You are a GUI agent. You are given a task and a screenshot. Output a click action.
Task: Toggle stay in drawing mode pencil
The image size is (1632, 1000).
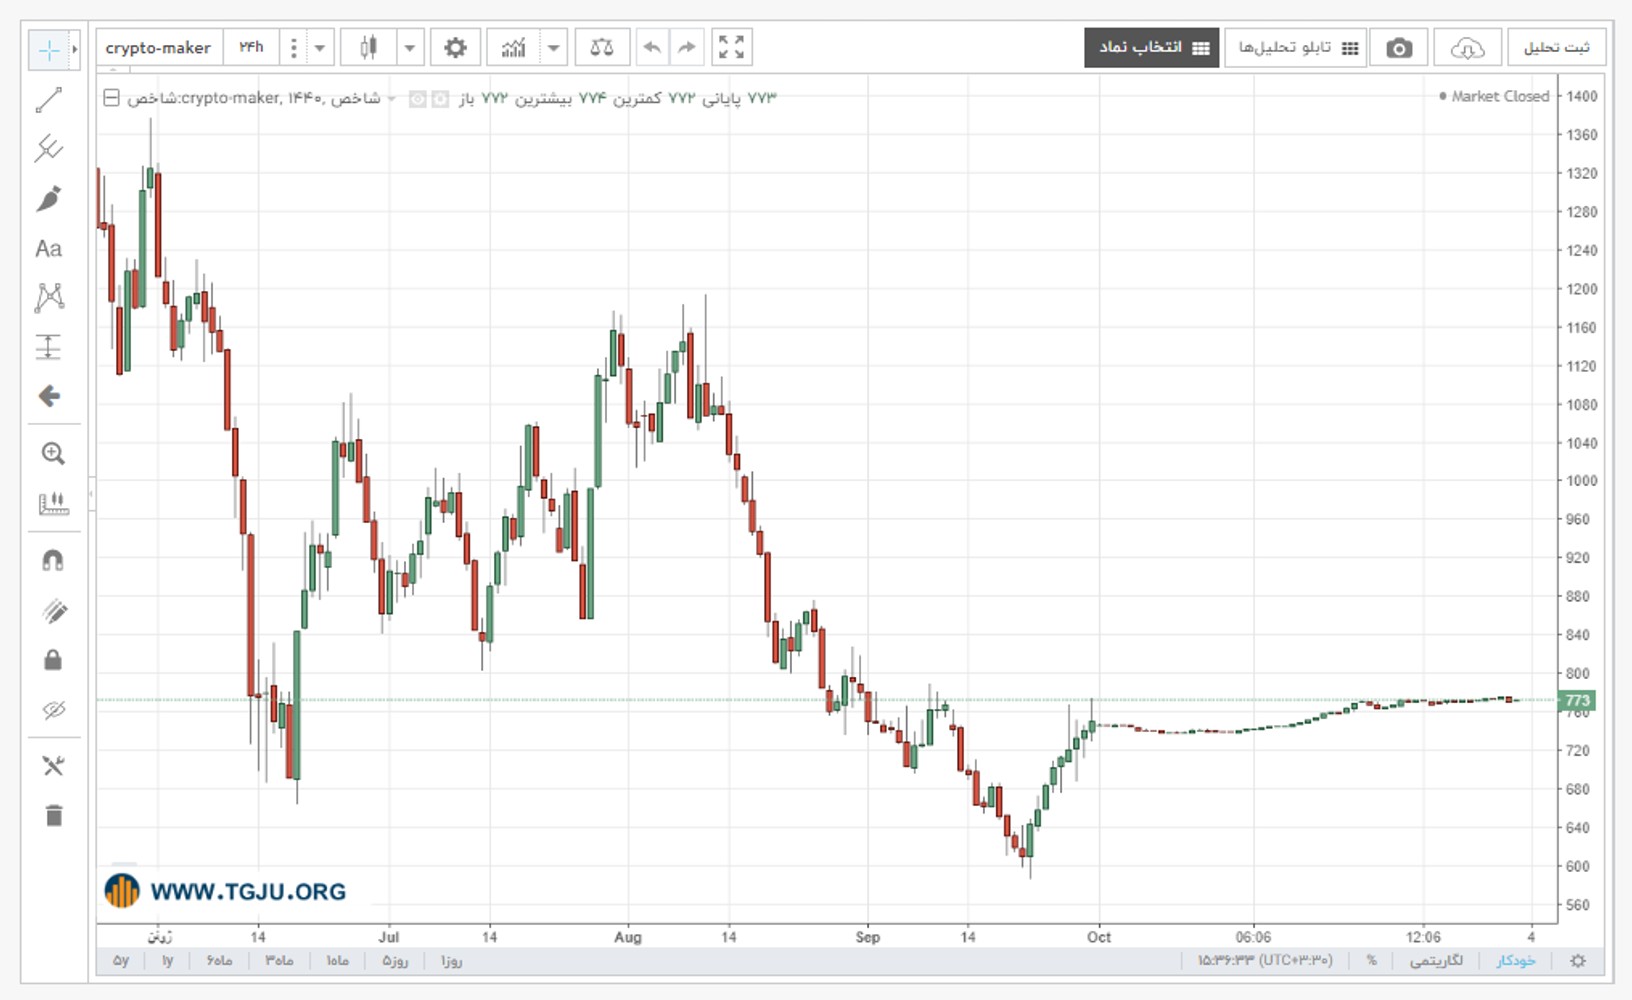click(x=53, y=611)
